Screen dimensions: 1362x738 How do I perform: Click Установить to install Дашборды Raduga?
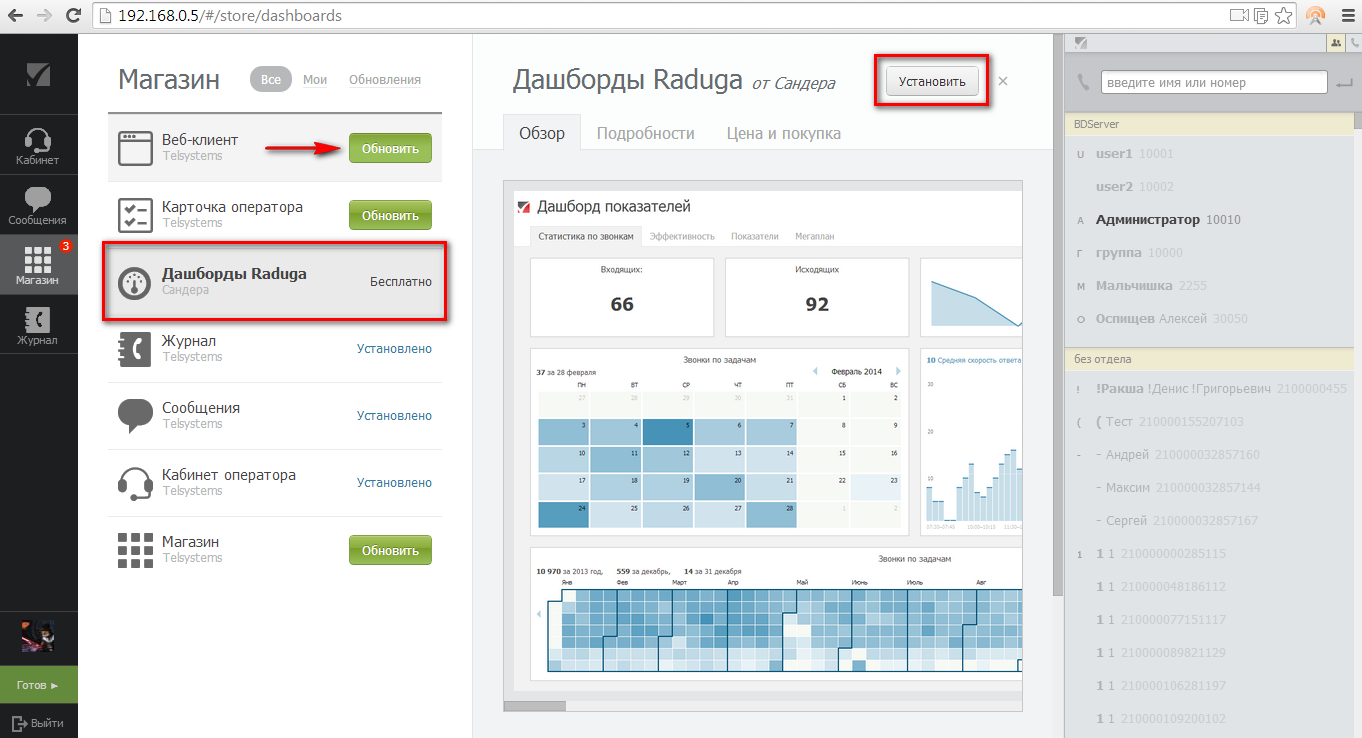point(932,82)
